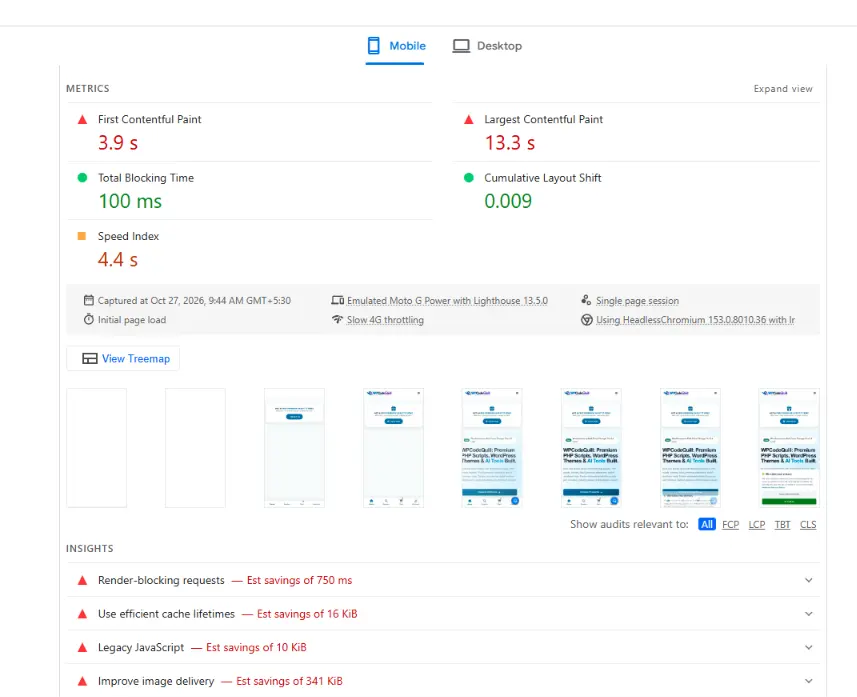Click Captured at Oct 27, 2026 text
This screenshot has width=857, height=697.
pos(194,301)
